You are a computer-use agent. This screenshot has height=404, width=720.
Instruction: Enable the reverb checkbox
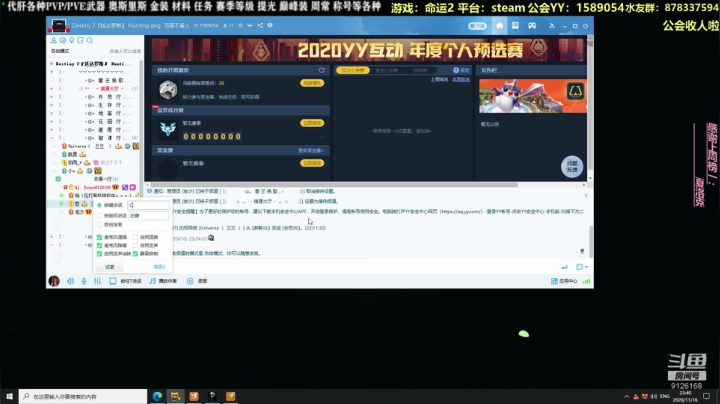pos(135,237)
